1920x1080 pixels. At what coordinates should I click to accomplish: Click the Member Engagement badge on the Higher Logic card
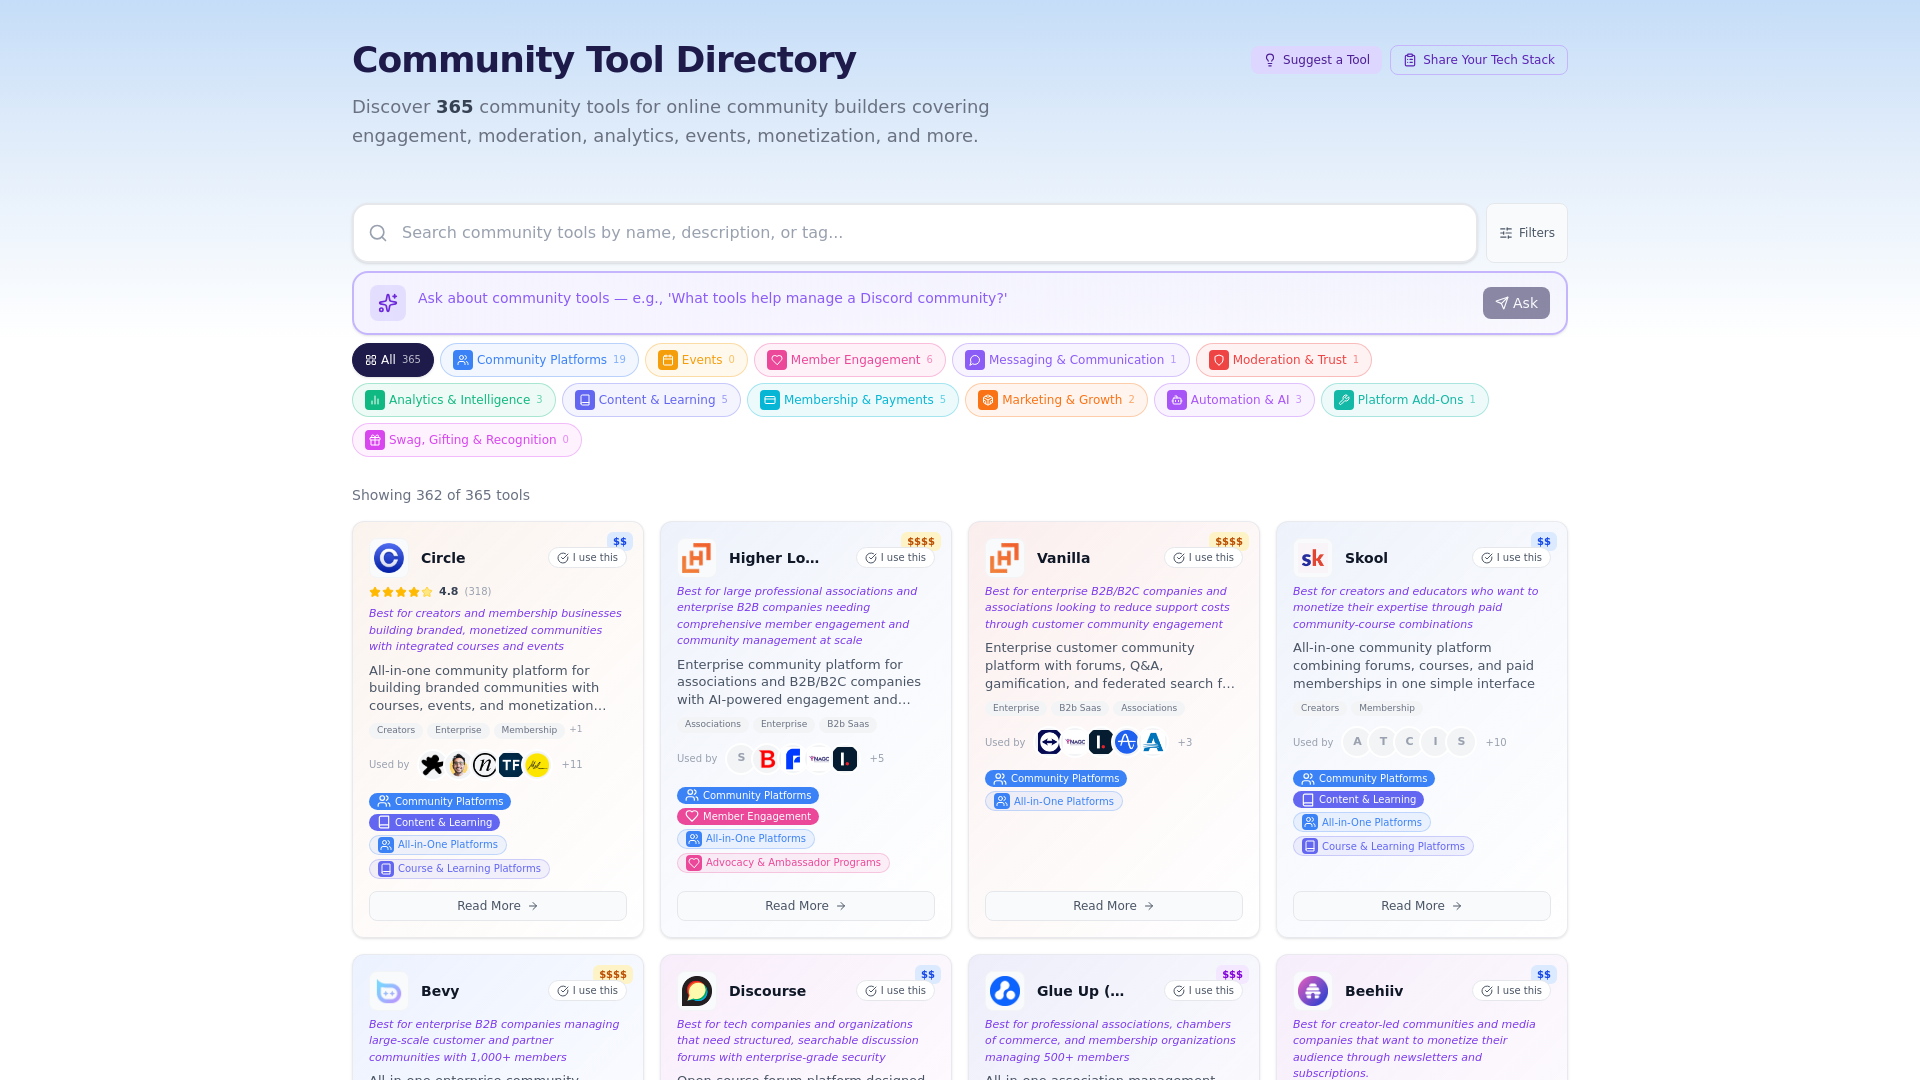coord(748,817)
